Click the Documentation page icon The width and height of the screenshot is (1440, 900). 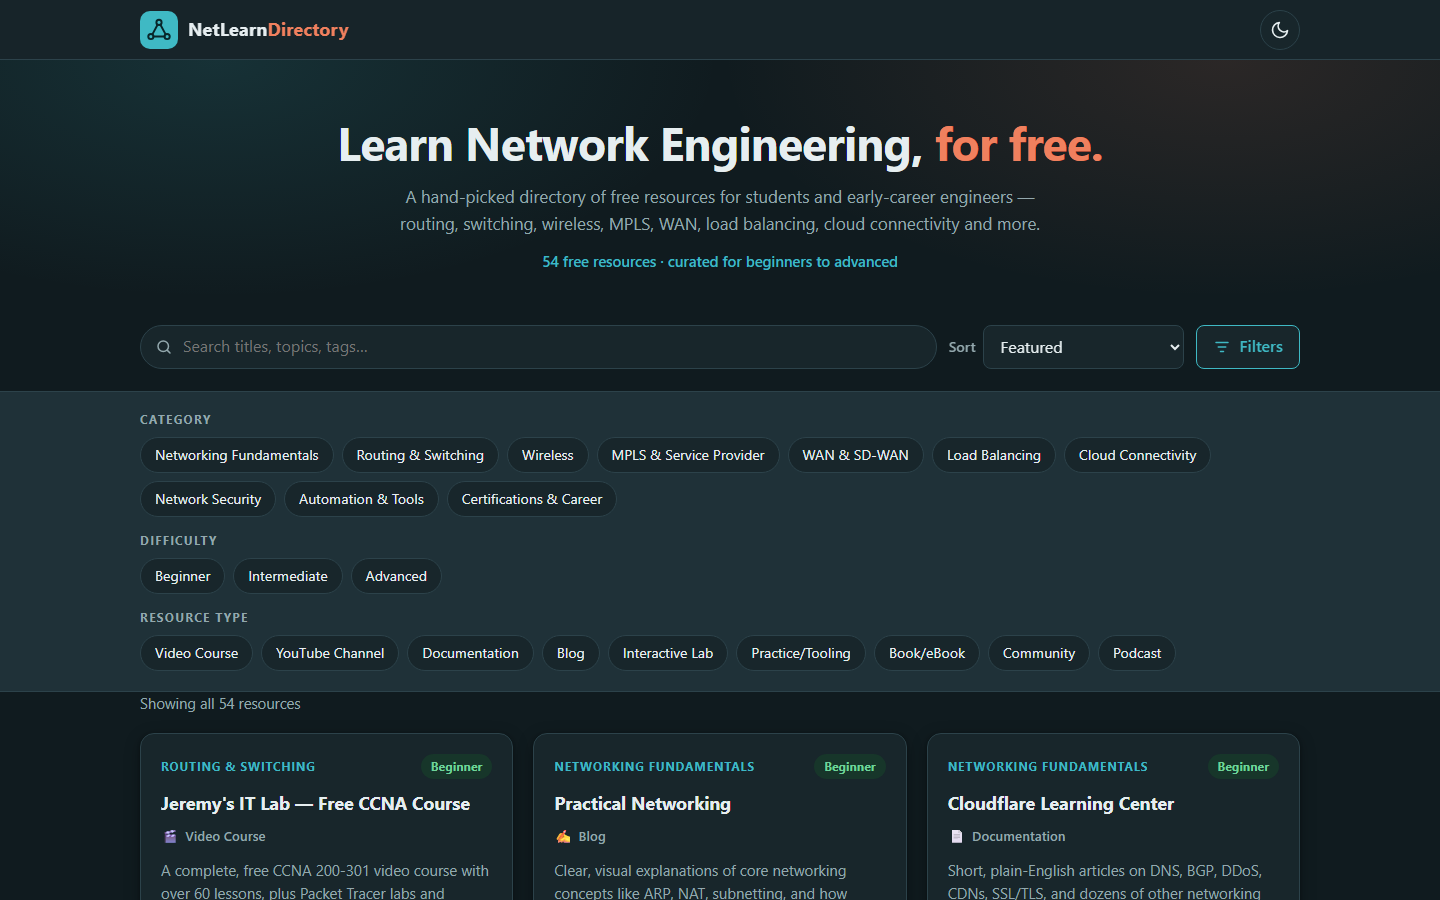tap(956, 836)
